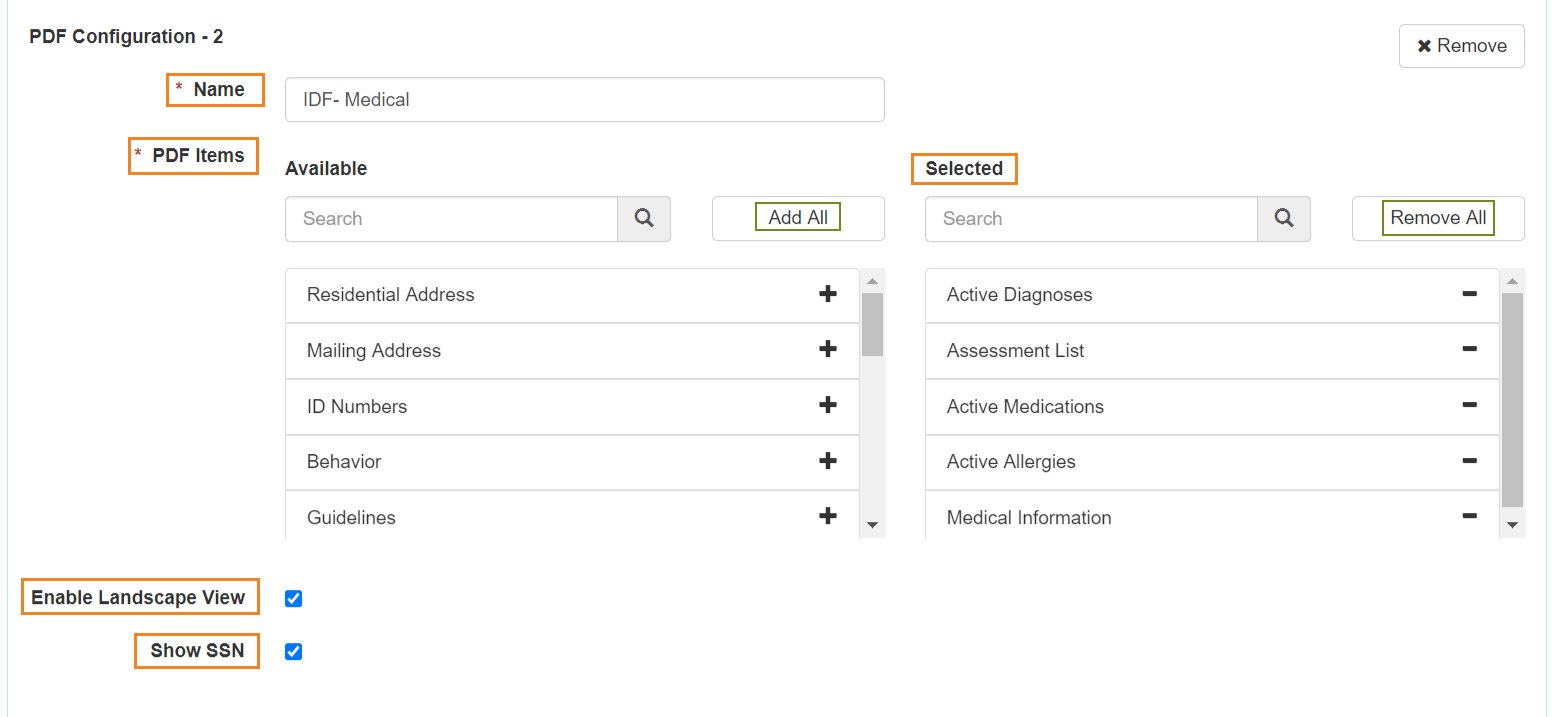Screen dimensions: 1554x717
Task: Click the Add All button
Action: pyautogui.click(x=798, y=218)
